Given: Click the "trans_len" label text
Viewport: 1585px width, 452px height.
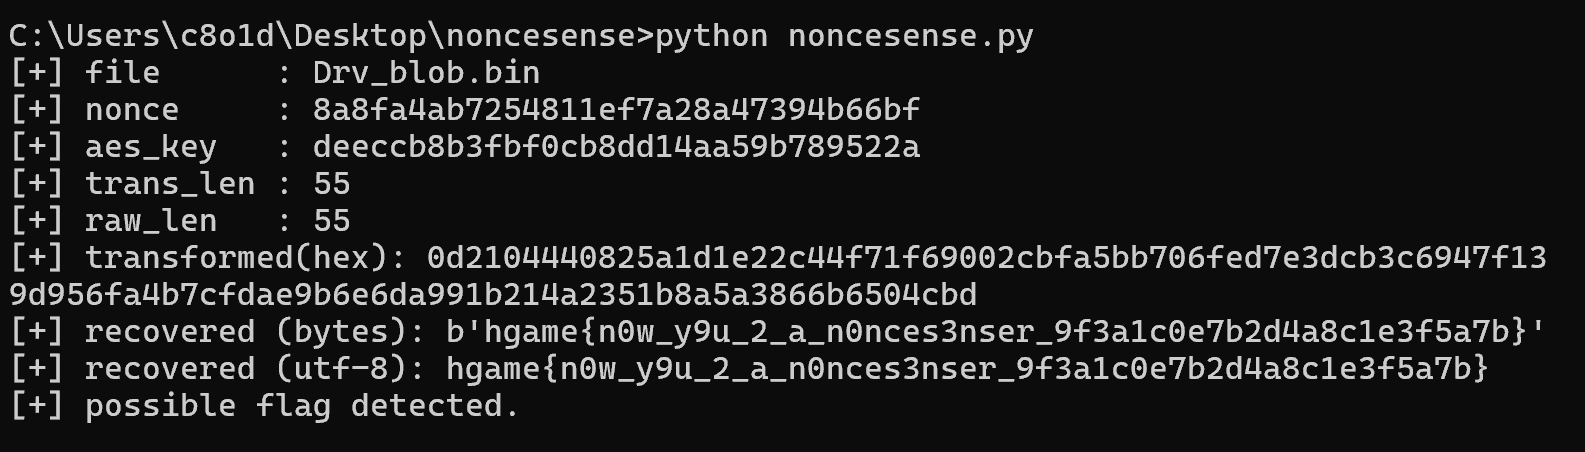Looking at the screenshot, I should click(170, 184).
